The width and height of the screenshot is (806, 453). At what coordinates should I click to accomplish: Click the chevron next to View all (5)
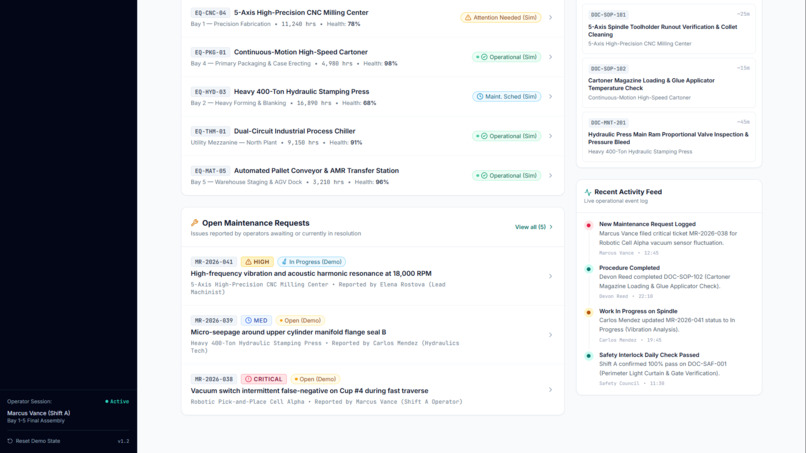[x=551, y=227]
